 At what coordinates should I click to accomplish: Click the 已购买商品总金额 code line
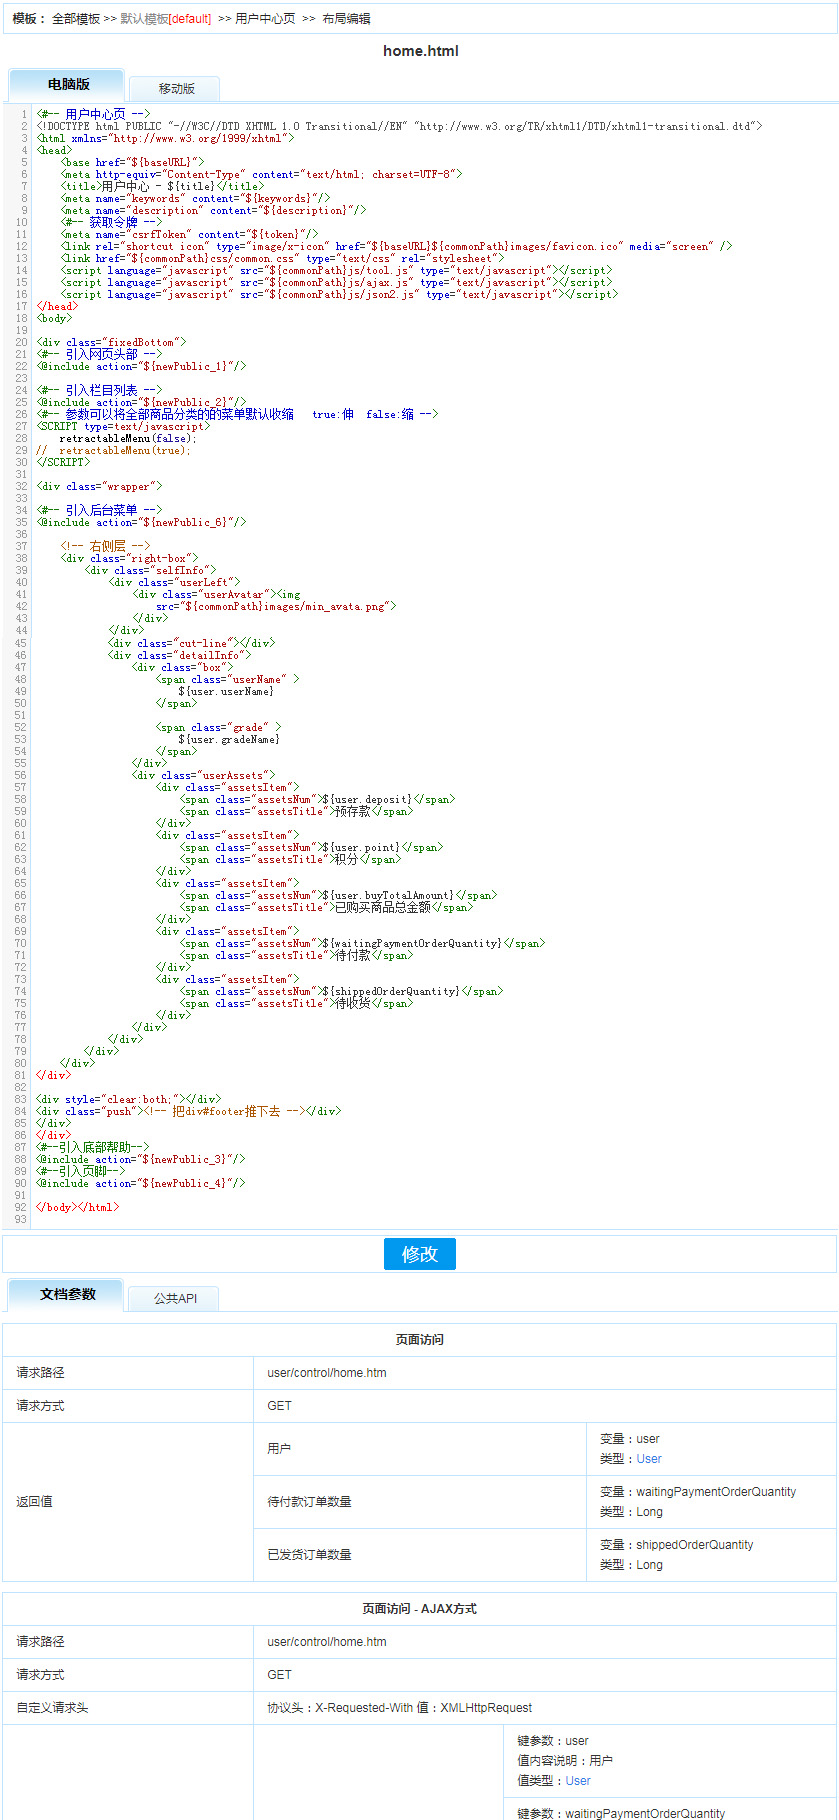coord(326,907)
